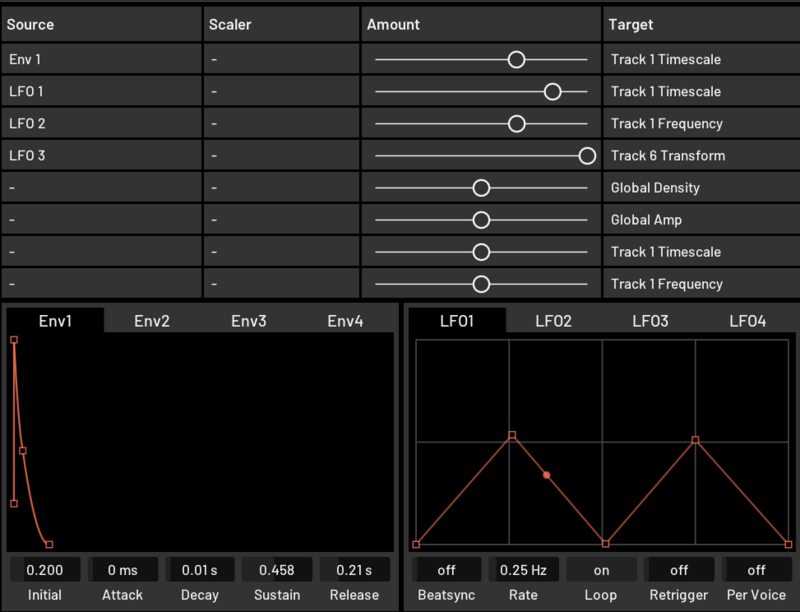Toggle the Beatsync off switch
The image size is (800, 612).
446,570
